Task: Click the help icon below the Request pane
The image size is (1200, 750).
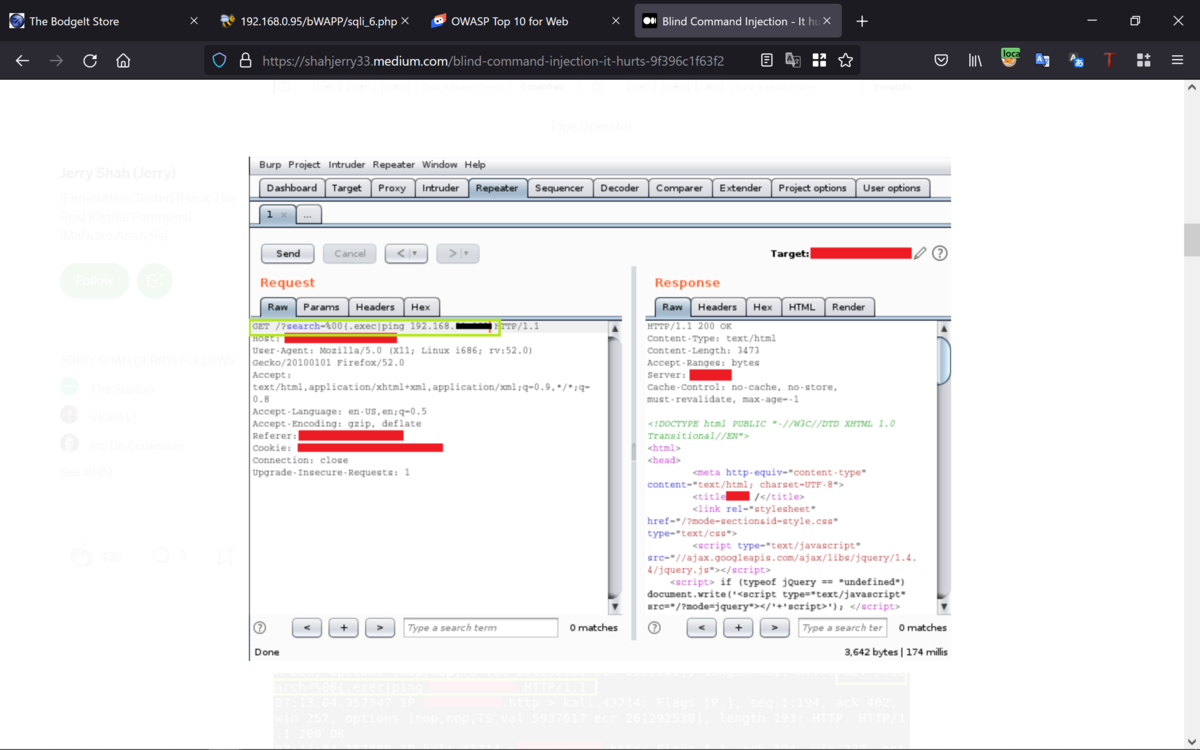Action: tap(260, 628)
